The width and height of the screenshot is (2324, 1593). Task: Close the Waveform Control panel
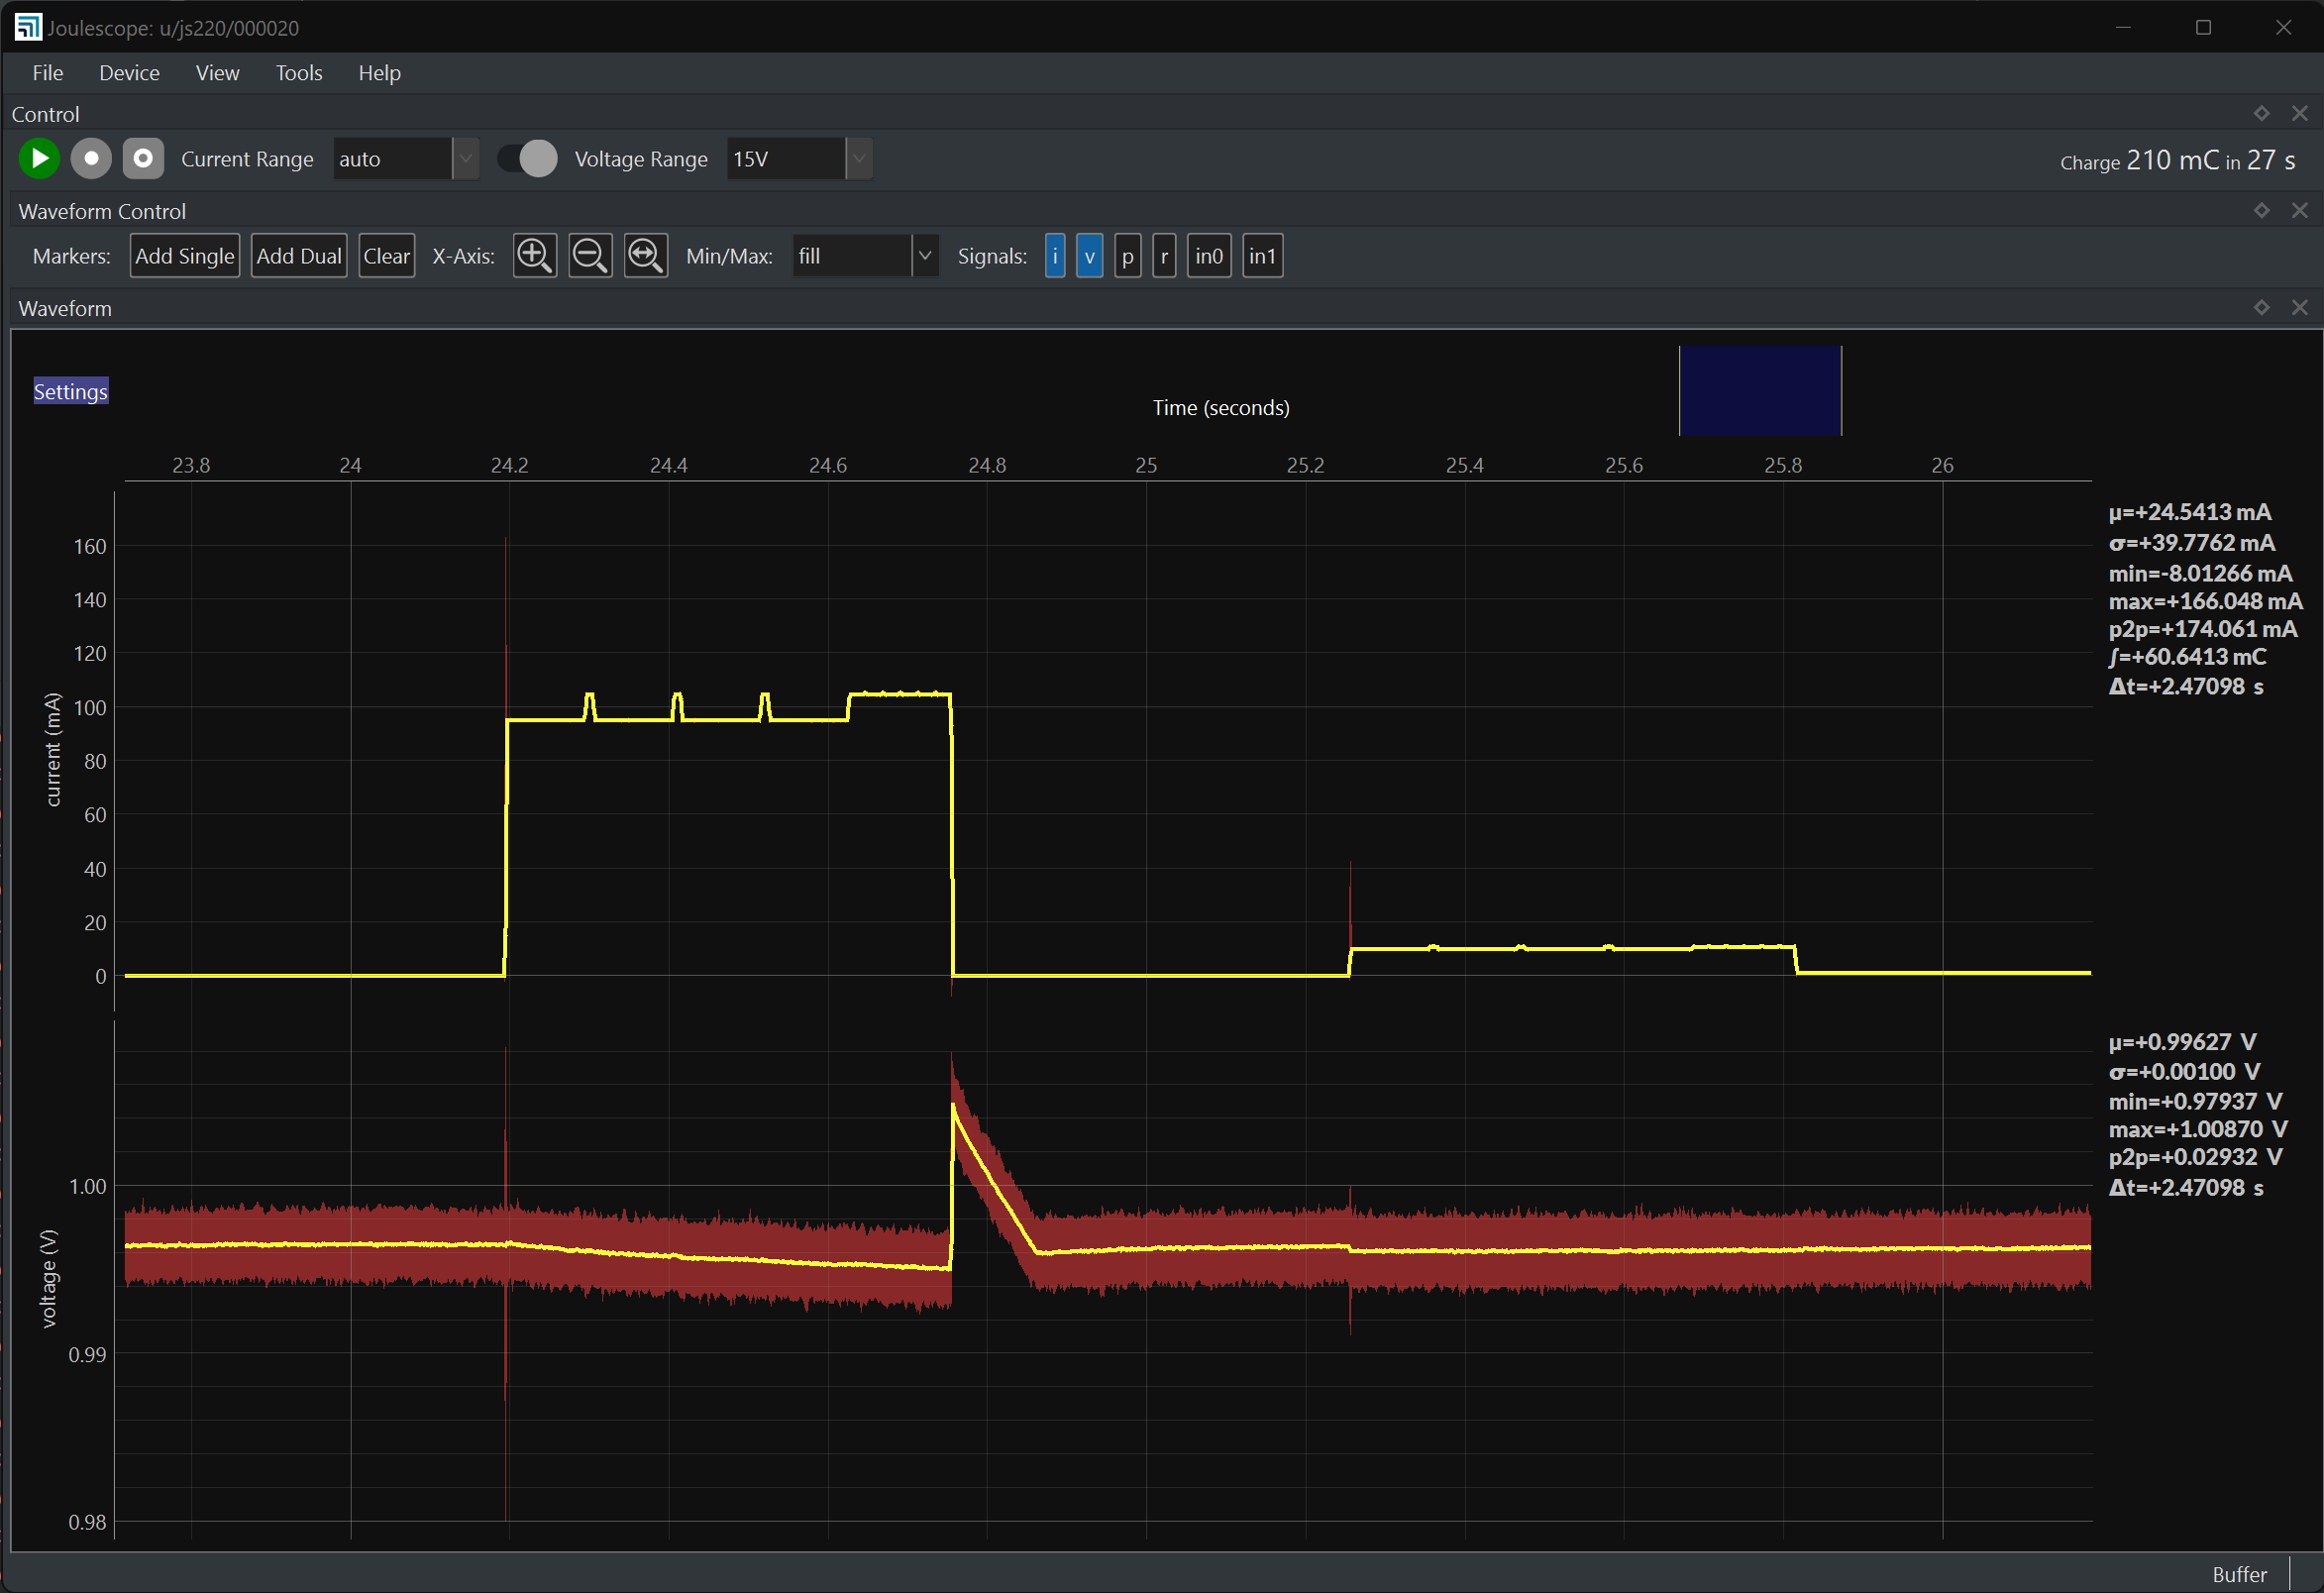click(x=2299, y=211)
